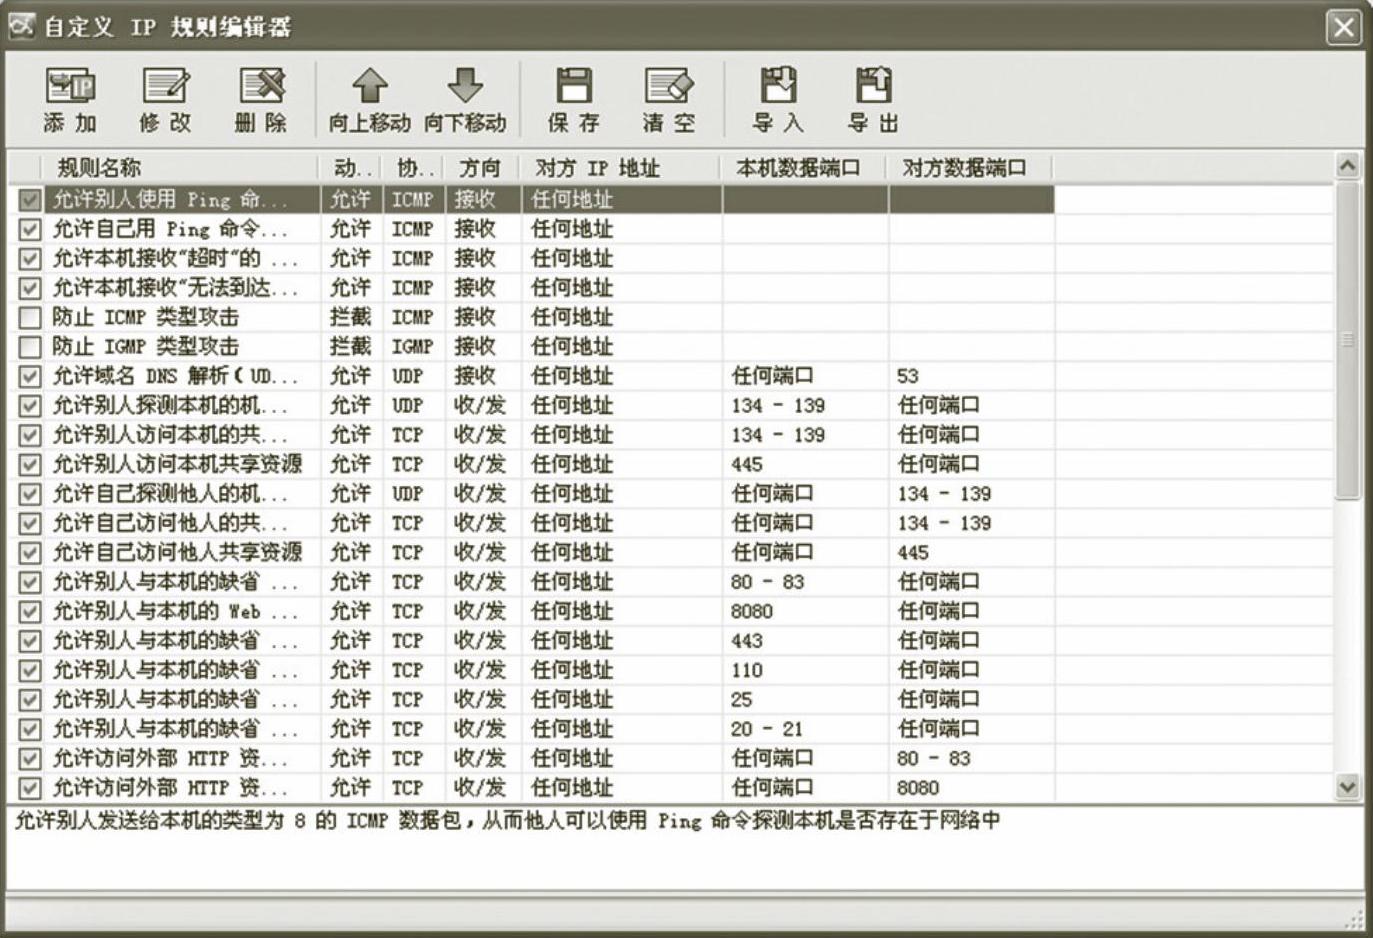Click the 拦截 cell in the ICMP attack row
Screen dimensions: 1373x938
point(350,317)
